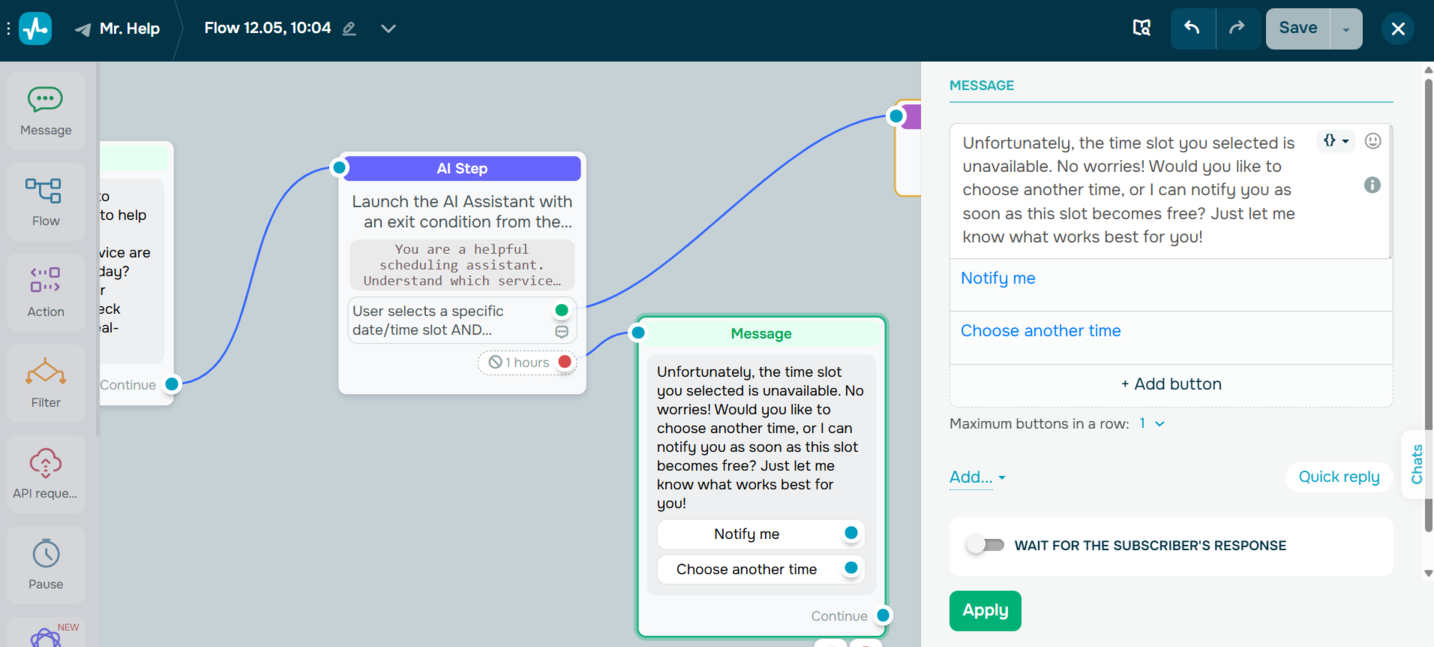Open the Save options dropdown arrow
The image size is (1434, 647).
coord(1346,29)
